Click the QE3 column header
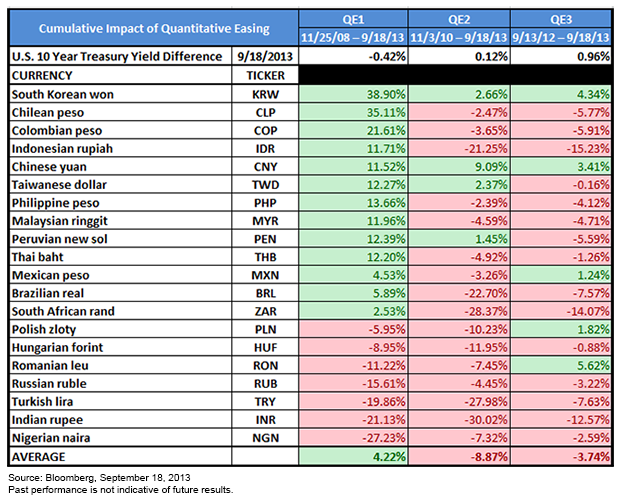The width and height of the screenshot is (620, 498). point(561,19)
